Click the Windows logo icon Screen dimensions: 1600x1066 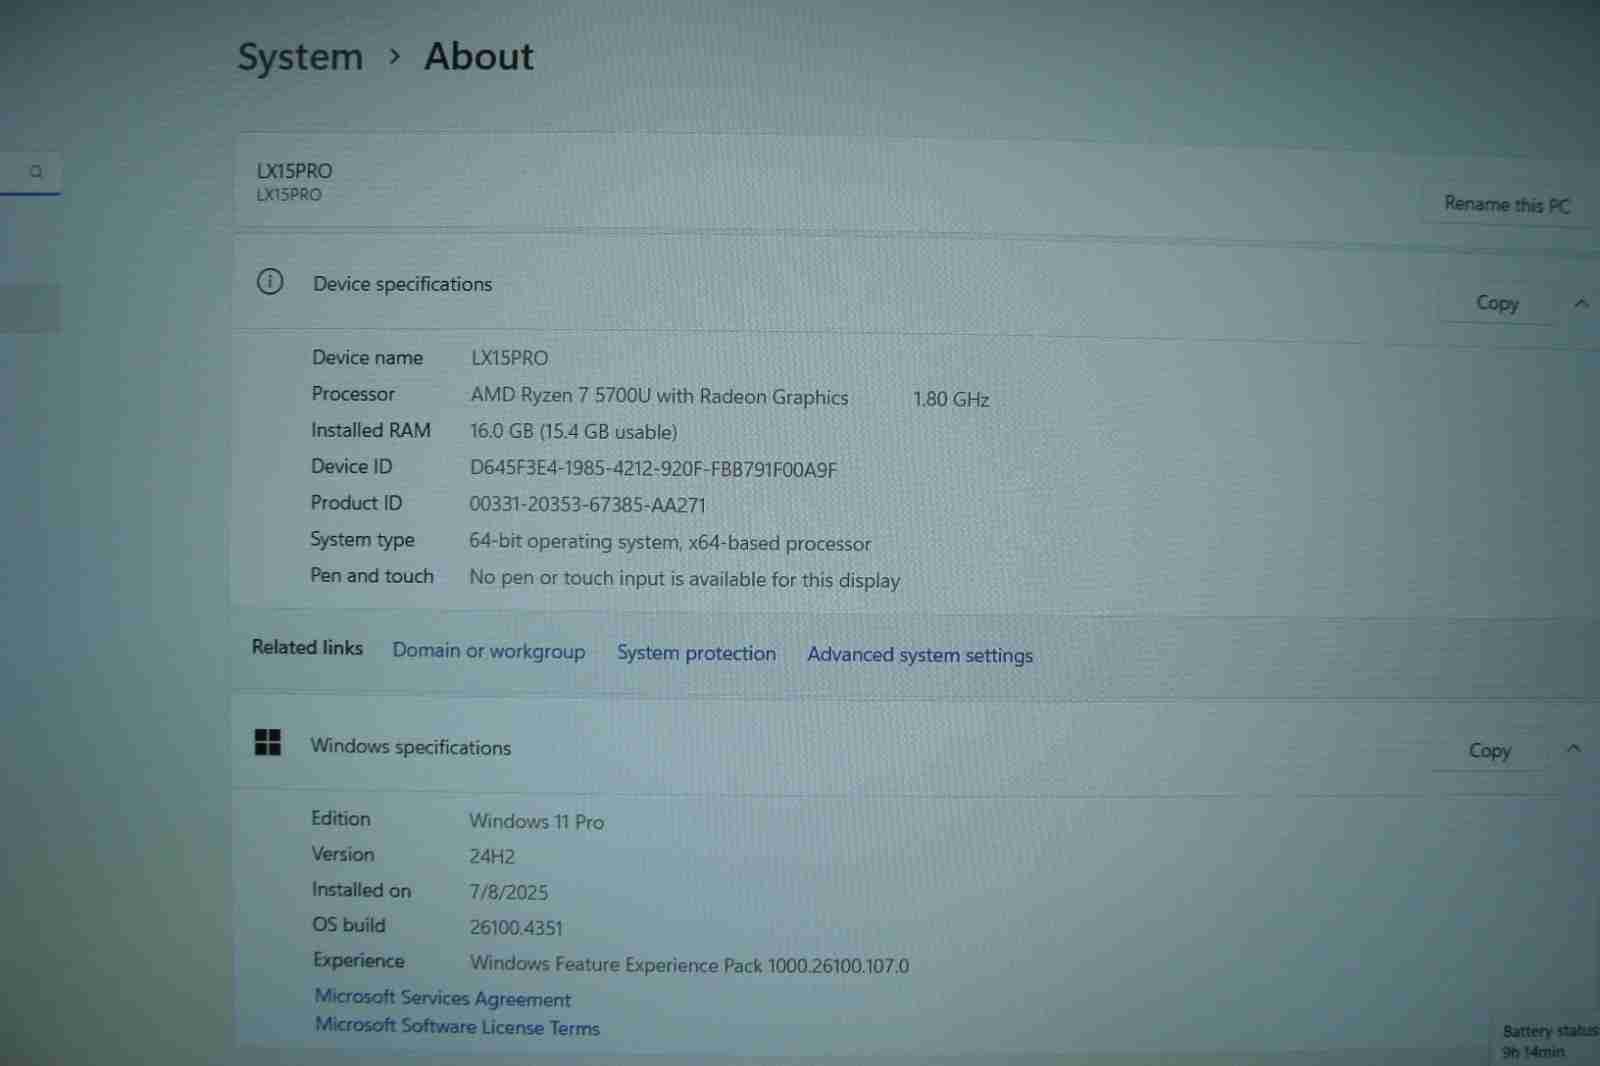point(268,742)
